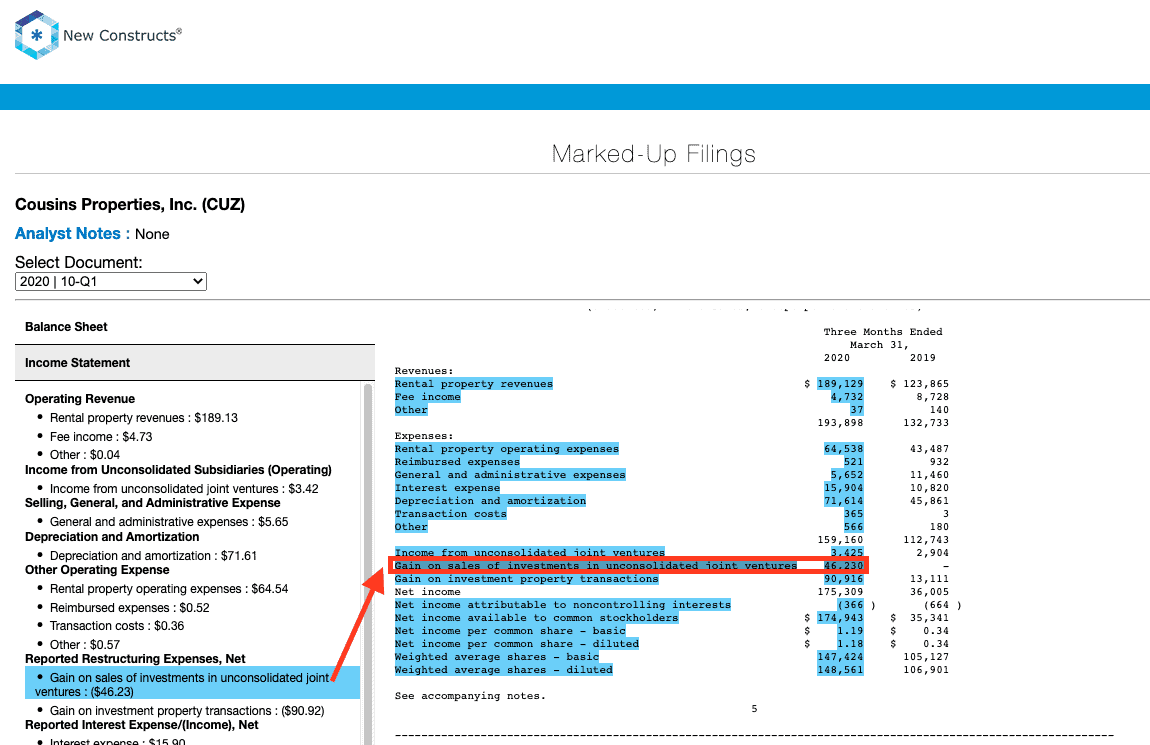Click the 174,943 value in filing

840,618
